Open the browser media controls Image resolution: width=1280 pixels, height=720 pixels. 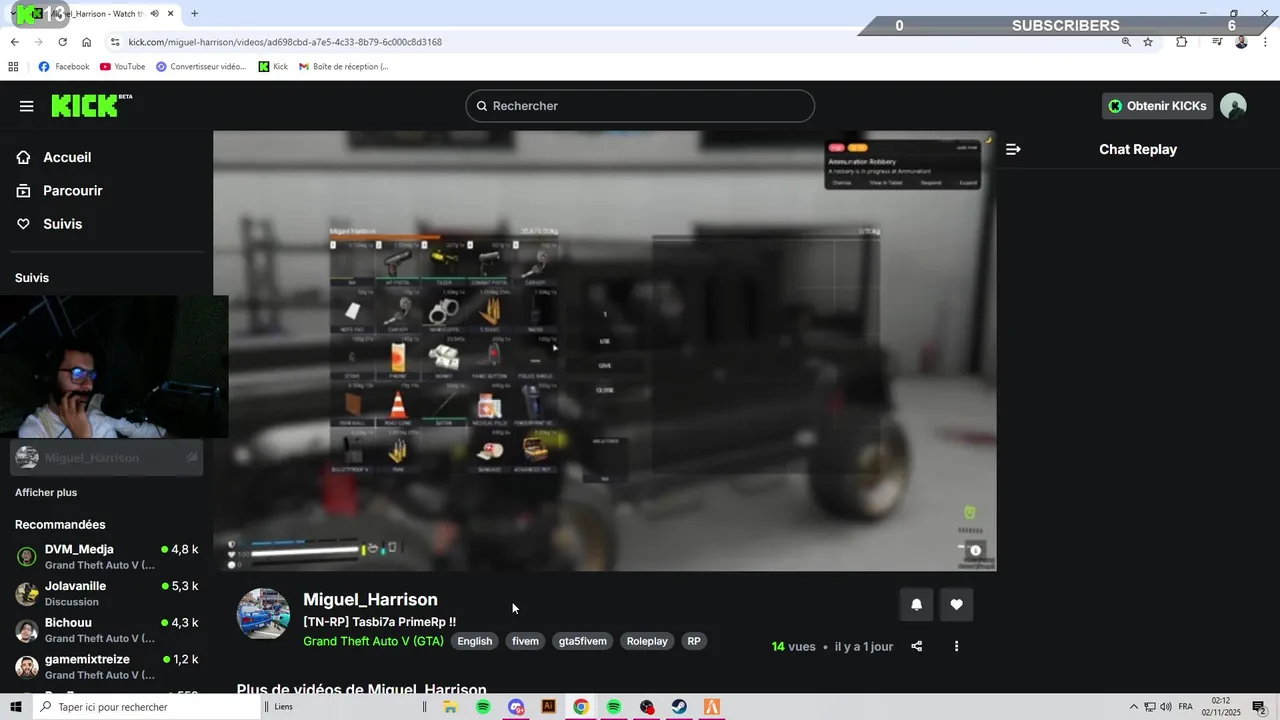(x=1217, y=42)
